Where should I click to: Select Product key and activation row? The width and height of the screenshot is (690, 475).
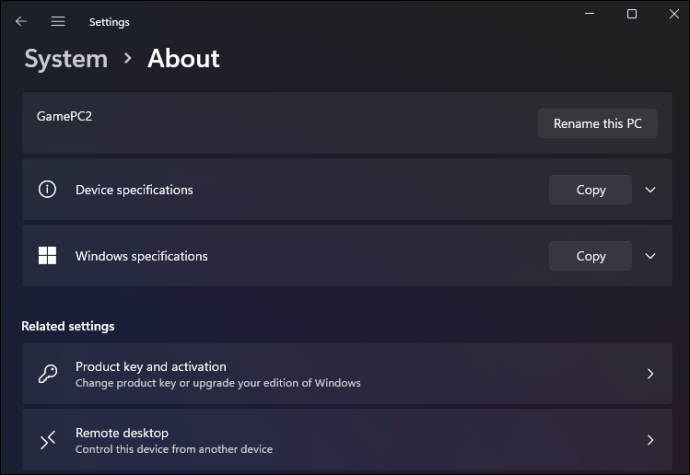click(300, 374)
